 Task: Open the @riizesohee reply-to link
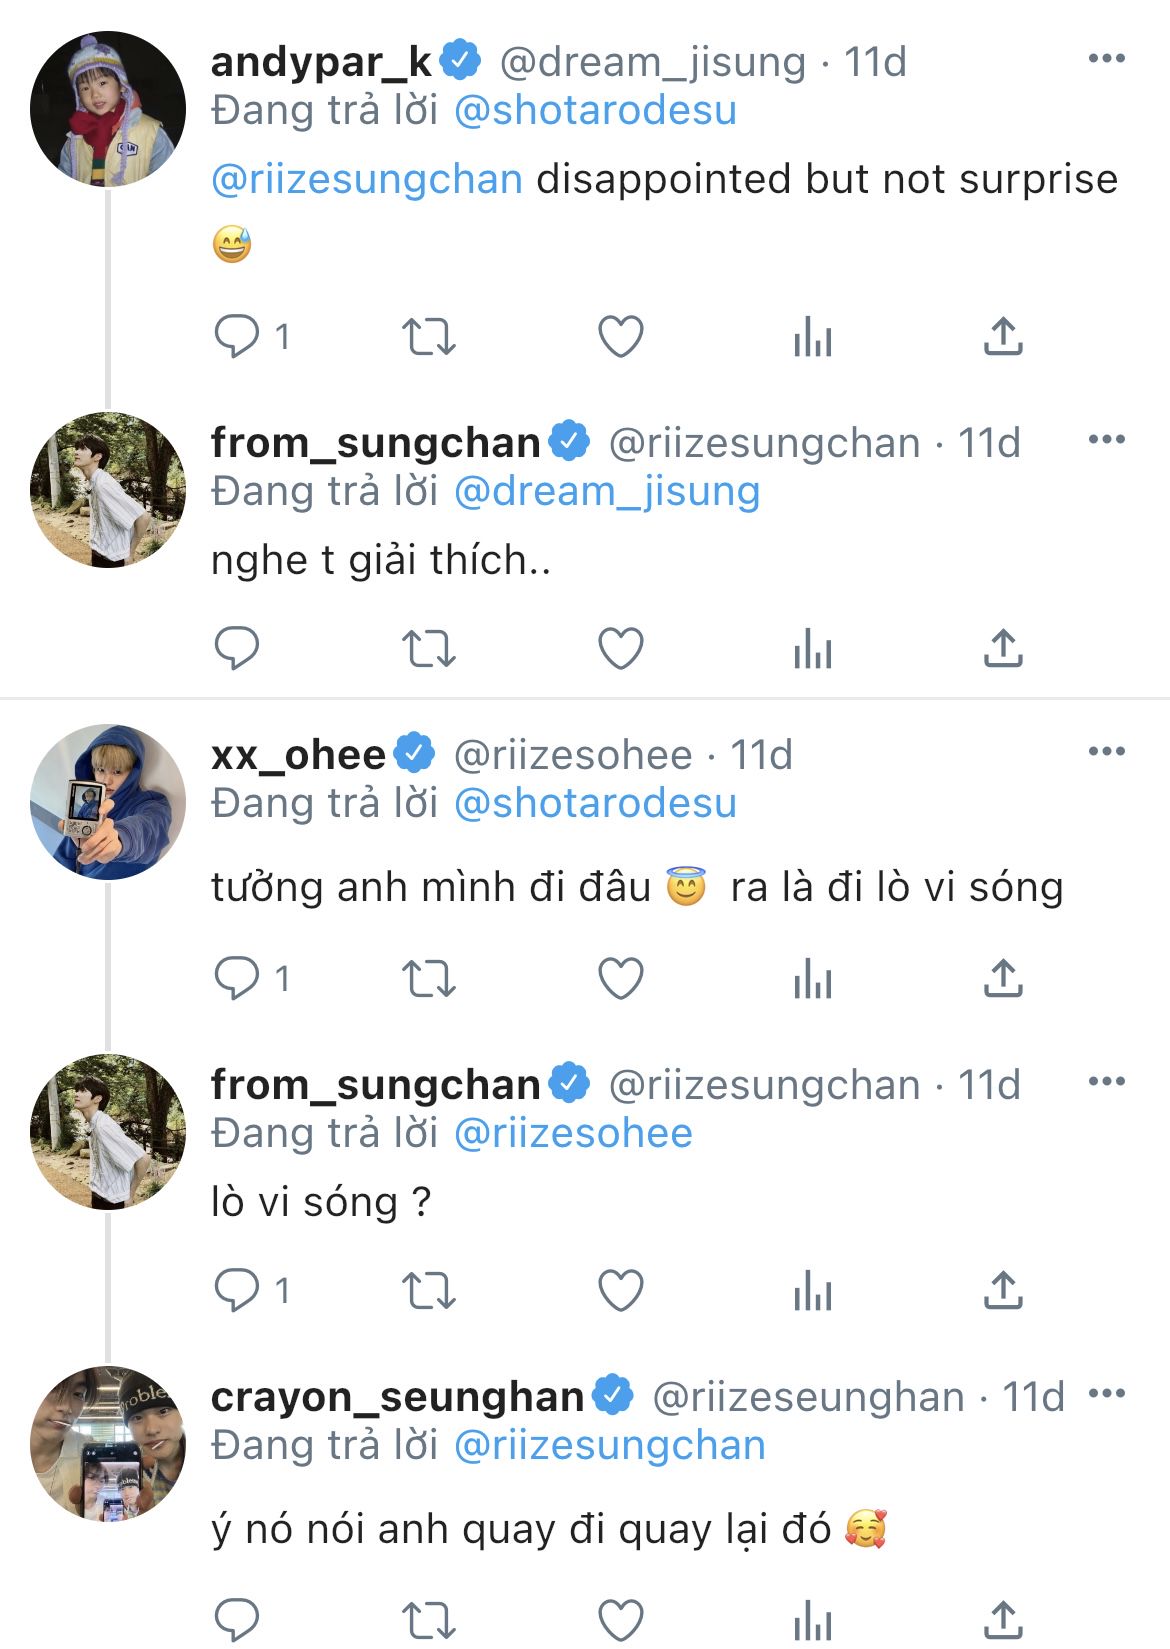tap(573, 1133)
